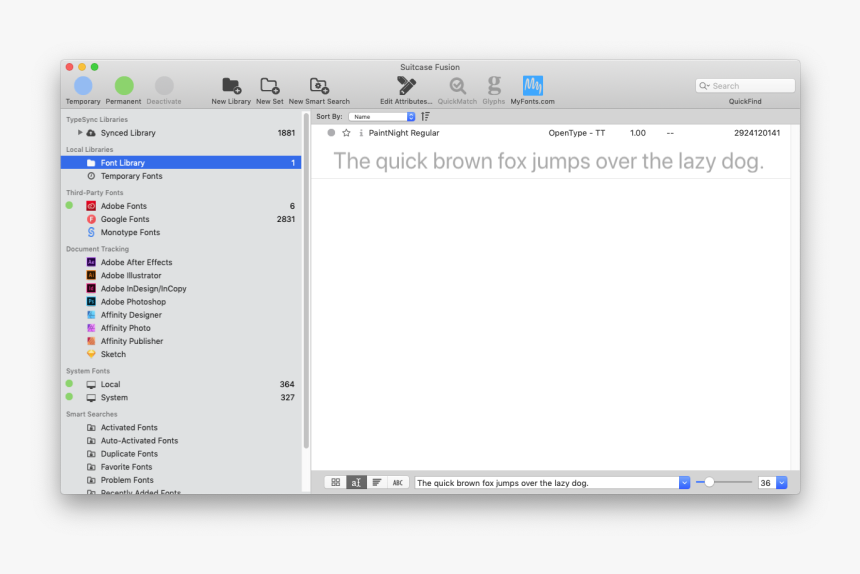The width and height of the screenshot is (860, 574).
Task: Toggle Adobe Fonts green activation dot
Action: (69, 206)
